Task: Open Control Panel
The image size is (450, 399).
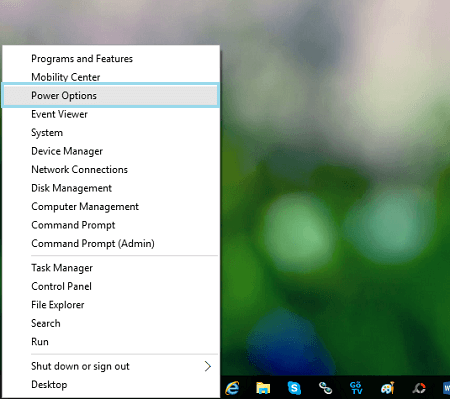Action: [111, 286]
